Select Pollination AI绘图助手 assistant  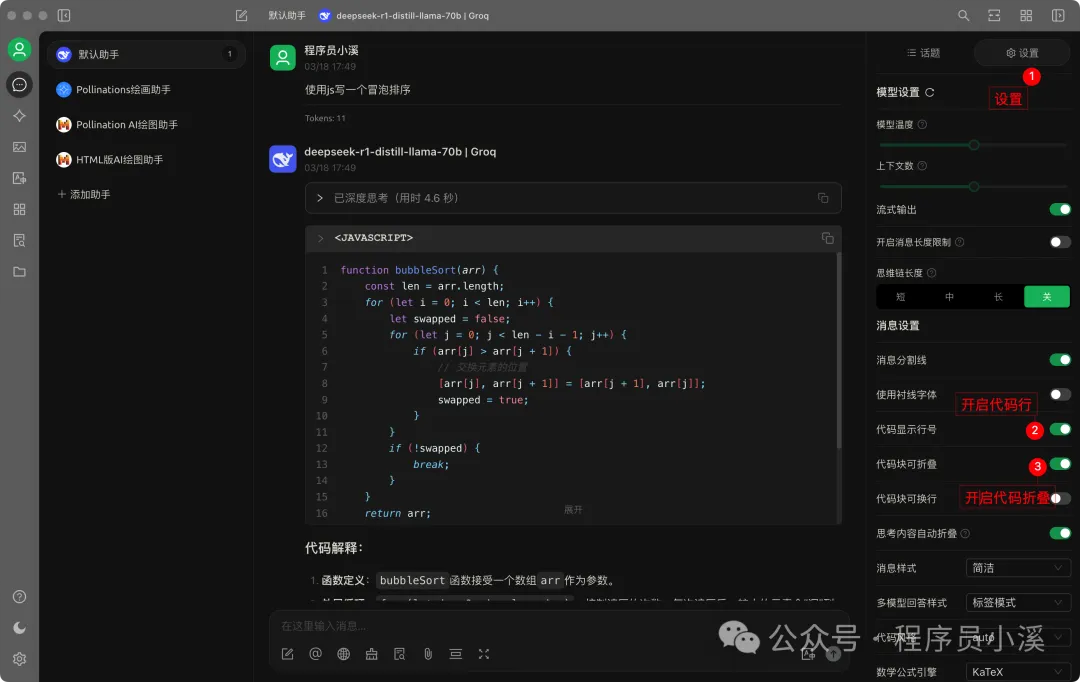[x=147, y=125]
